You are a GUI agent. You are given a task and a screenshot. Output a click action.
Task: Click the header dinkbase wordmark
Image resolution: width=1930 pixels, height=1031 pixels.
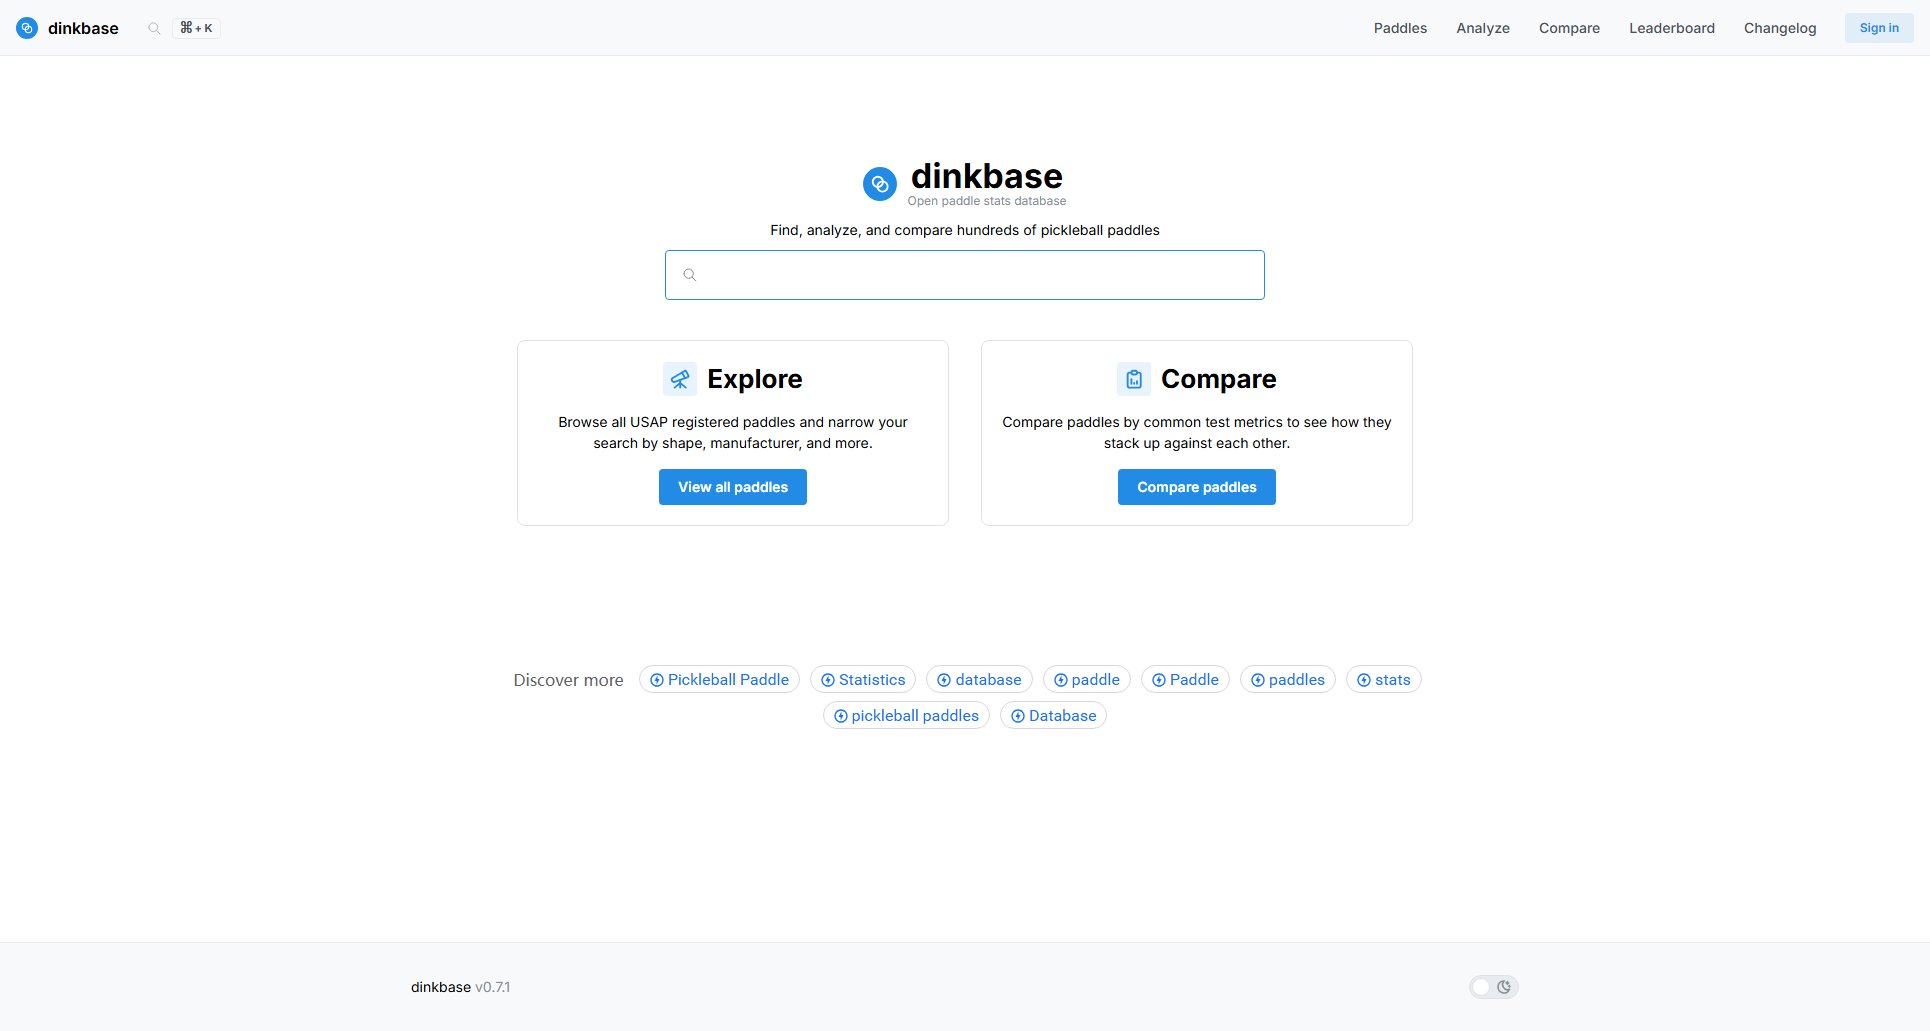click(83, 28)
